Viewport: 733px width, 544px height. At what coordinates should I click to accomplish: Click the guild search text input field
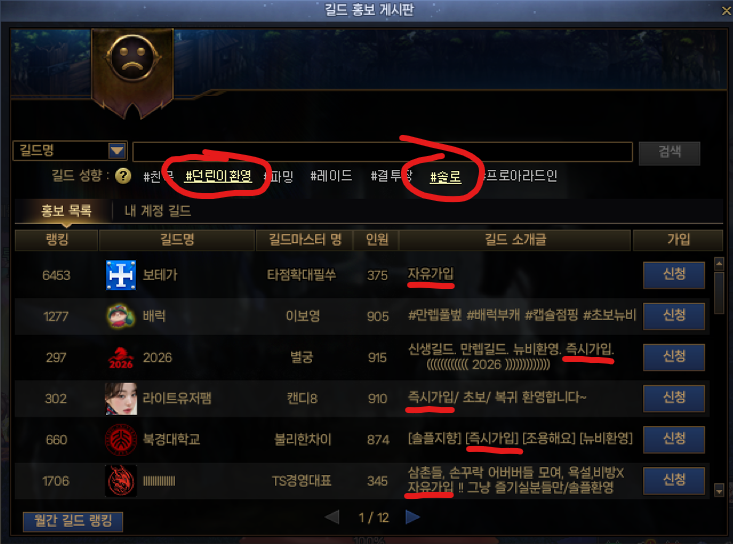pos(382,152)
